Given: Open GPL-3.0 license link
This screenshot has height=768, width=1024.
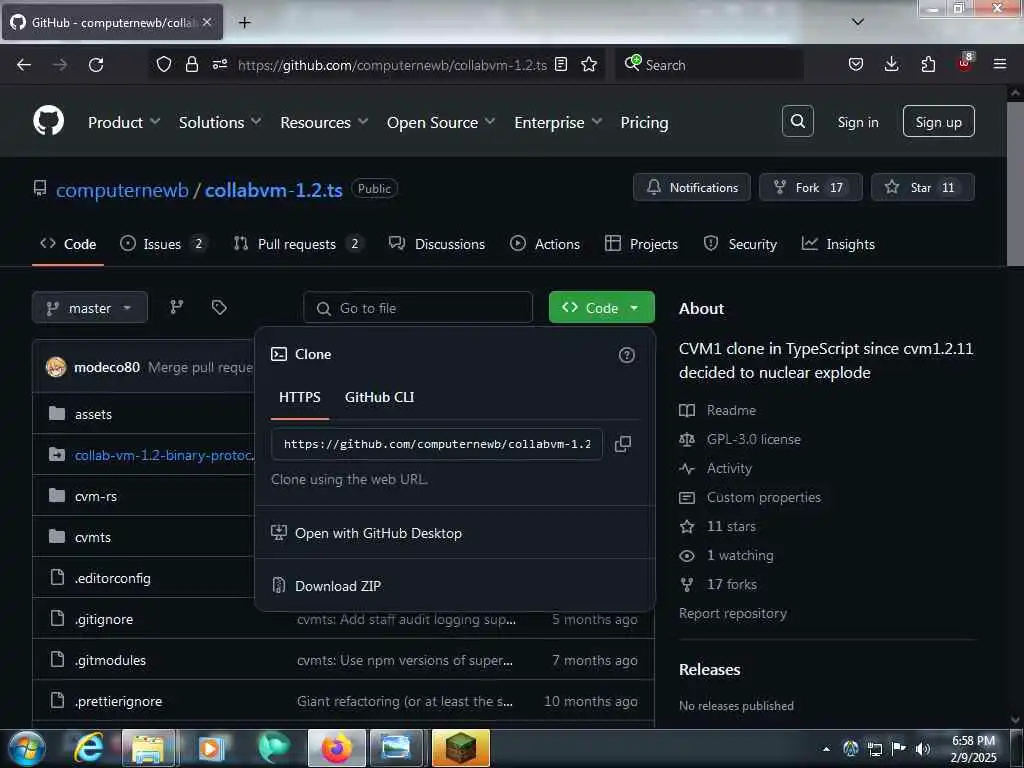Looking at the screenshot, I should click(x=753, y=440).
